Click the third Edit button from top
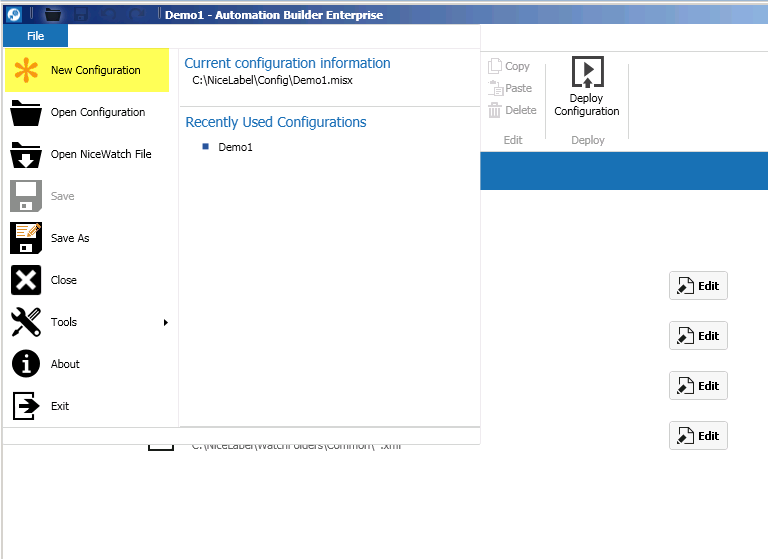Viewport: 768px width, 559px height. click(698, 386)
